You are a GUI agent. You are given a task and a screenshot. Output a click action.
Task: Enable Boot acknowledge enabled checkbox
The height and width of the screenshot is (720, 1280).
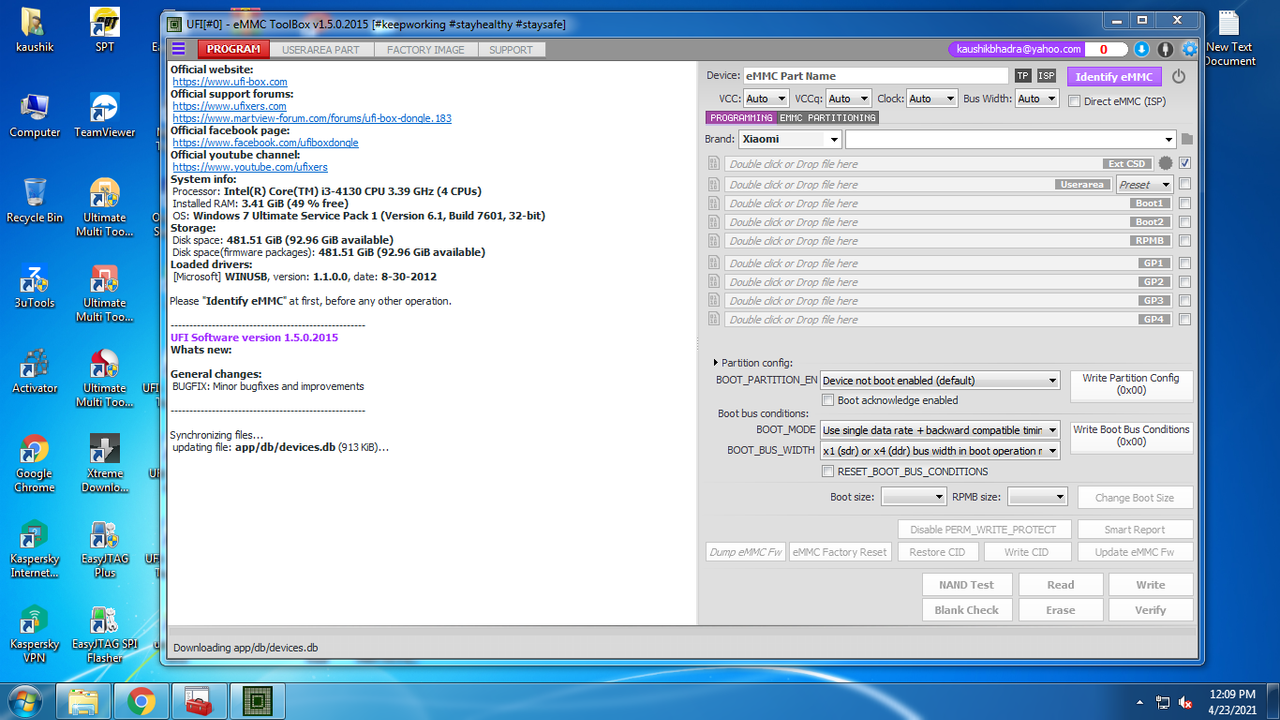pos(828,400)
